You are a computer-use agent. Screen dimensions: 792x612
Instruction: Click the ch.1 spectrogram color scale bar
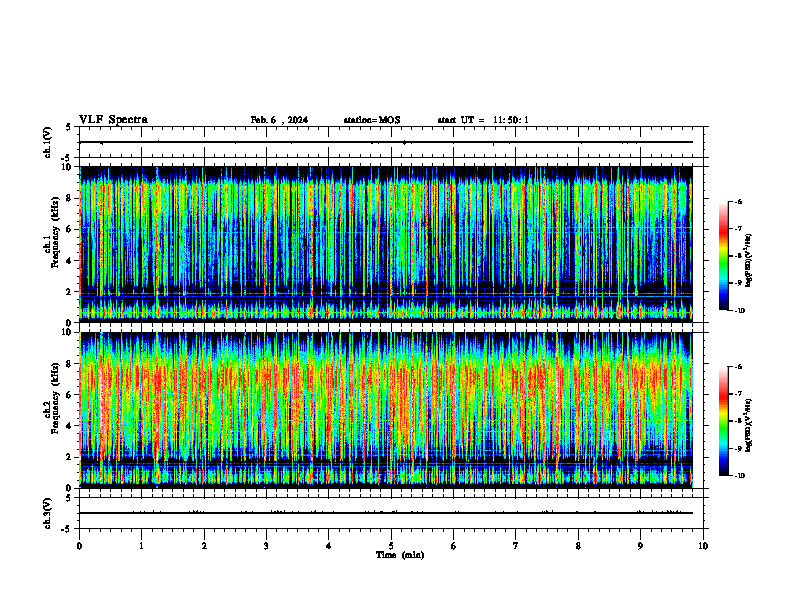724,256
